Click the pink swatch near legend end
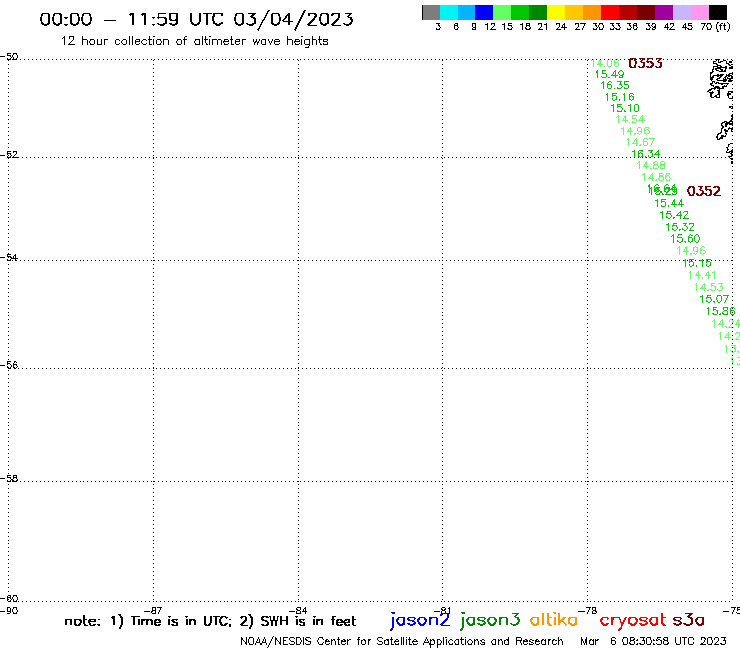The image size is (740, 650). pos(699,12)
